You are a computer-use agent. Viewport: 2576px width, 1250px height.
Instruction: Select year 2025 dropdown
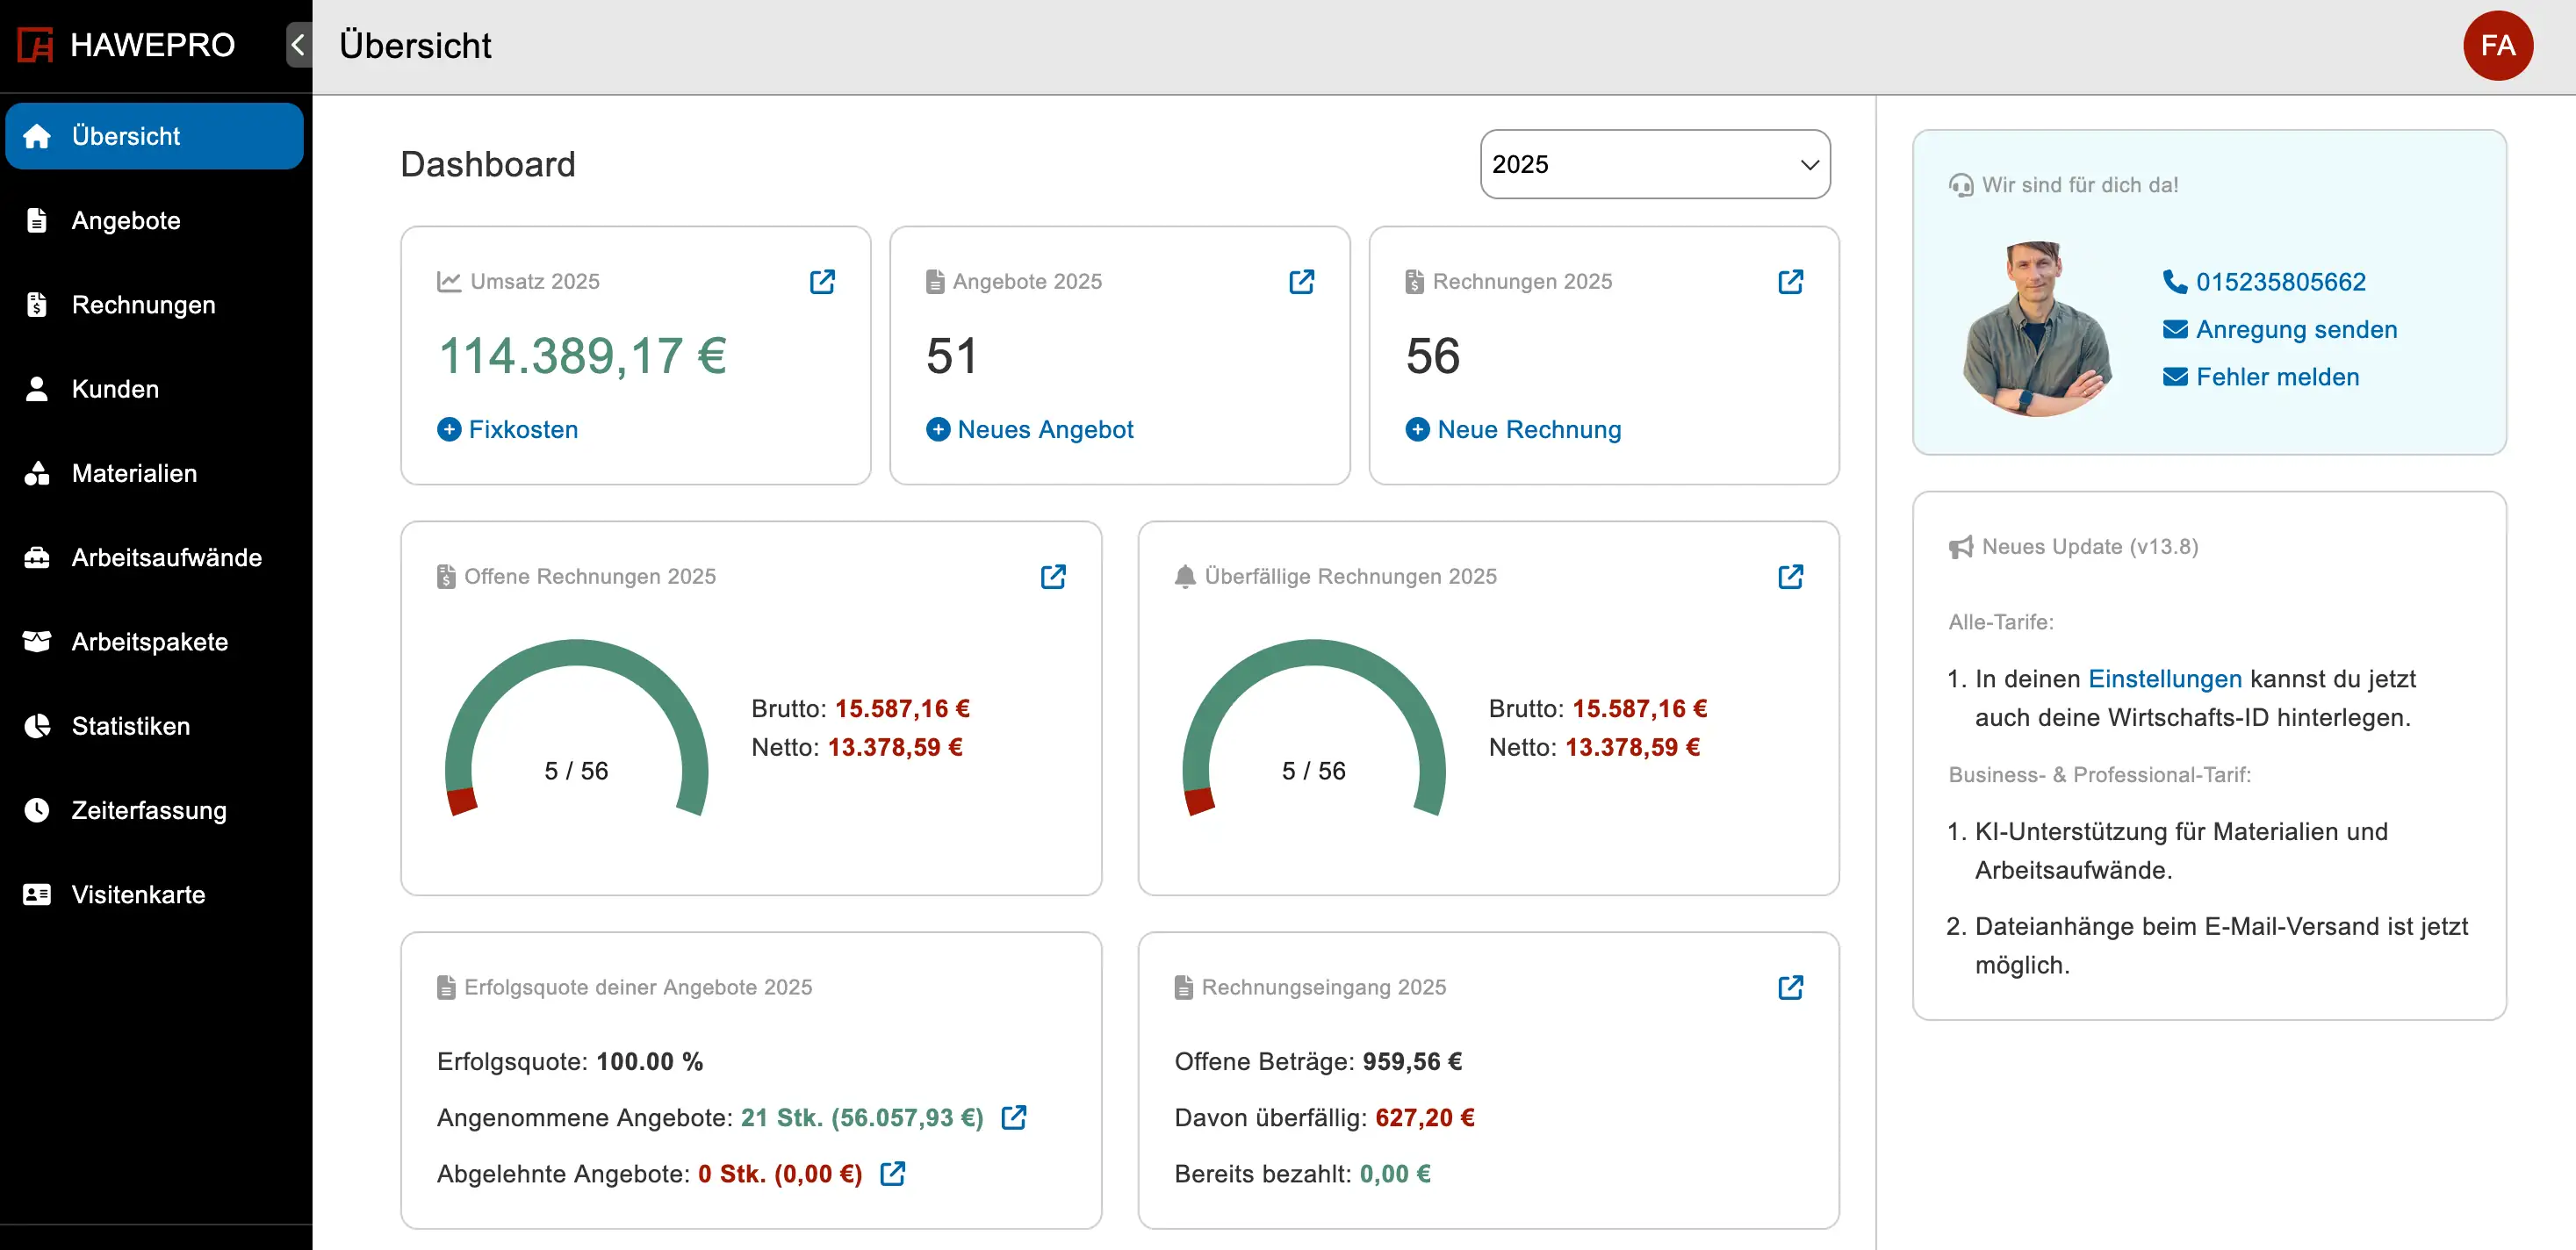1654,164
